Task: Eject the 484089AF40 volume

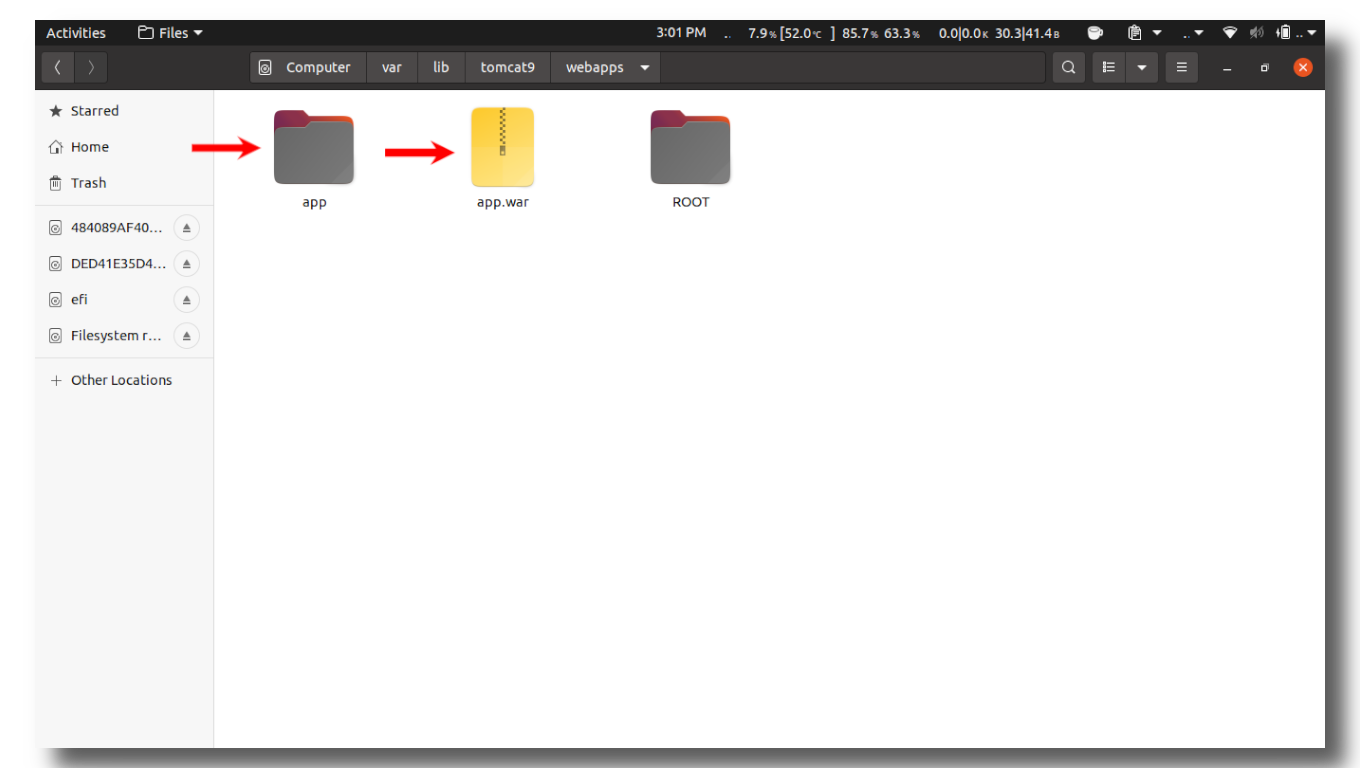Action: click(x=186, y=228)
